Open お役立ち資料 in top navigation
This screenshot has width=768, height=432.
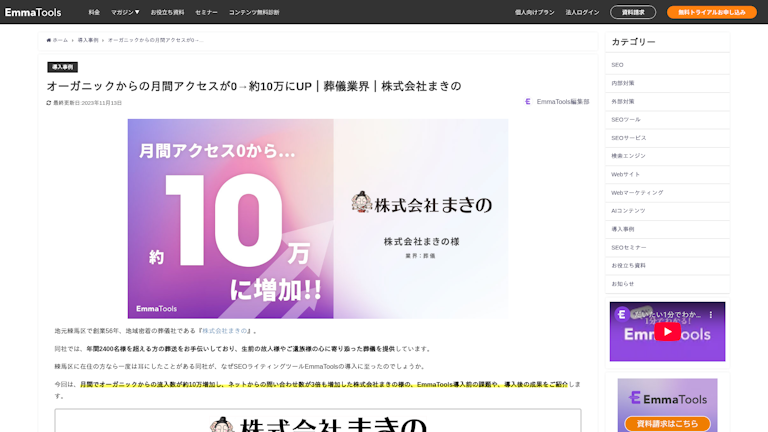tap(168, 12)
